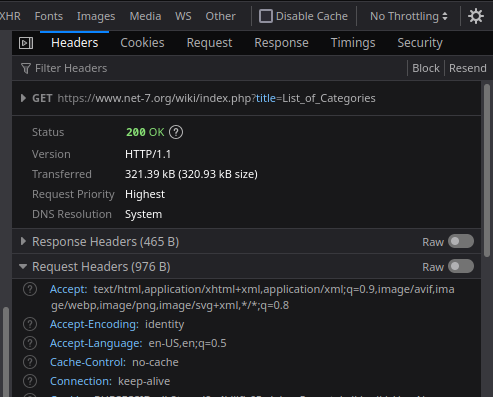Click the Block button
This screenshot has height=397, width=493.
(x=426, y=68)
